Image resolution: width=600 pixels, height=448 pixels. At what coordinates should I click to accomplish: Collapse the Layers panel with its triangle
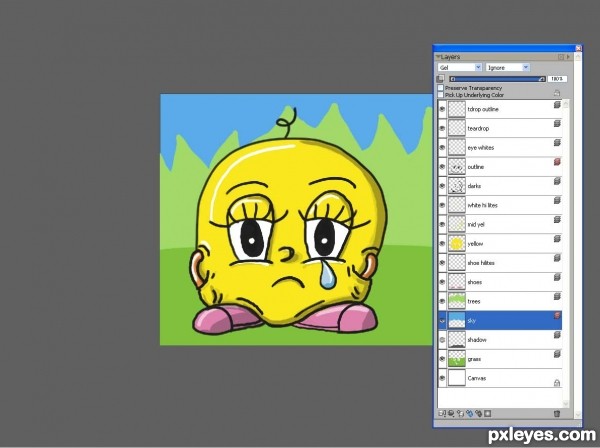point(438,57)
